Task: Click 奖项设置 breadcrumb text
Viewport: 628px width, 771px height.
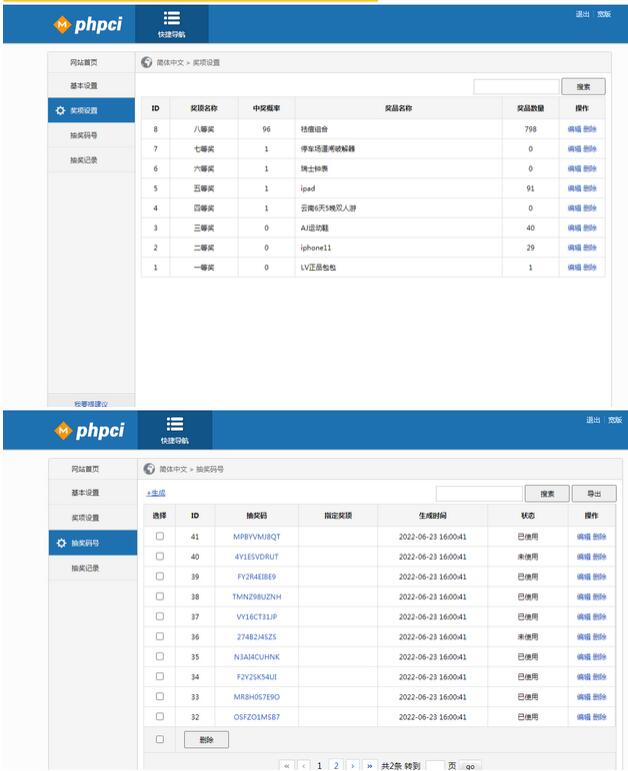Action: (206, 62)
